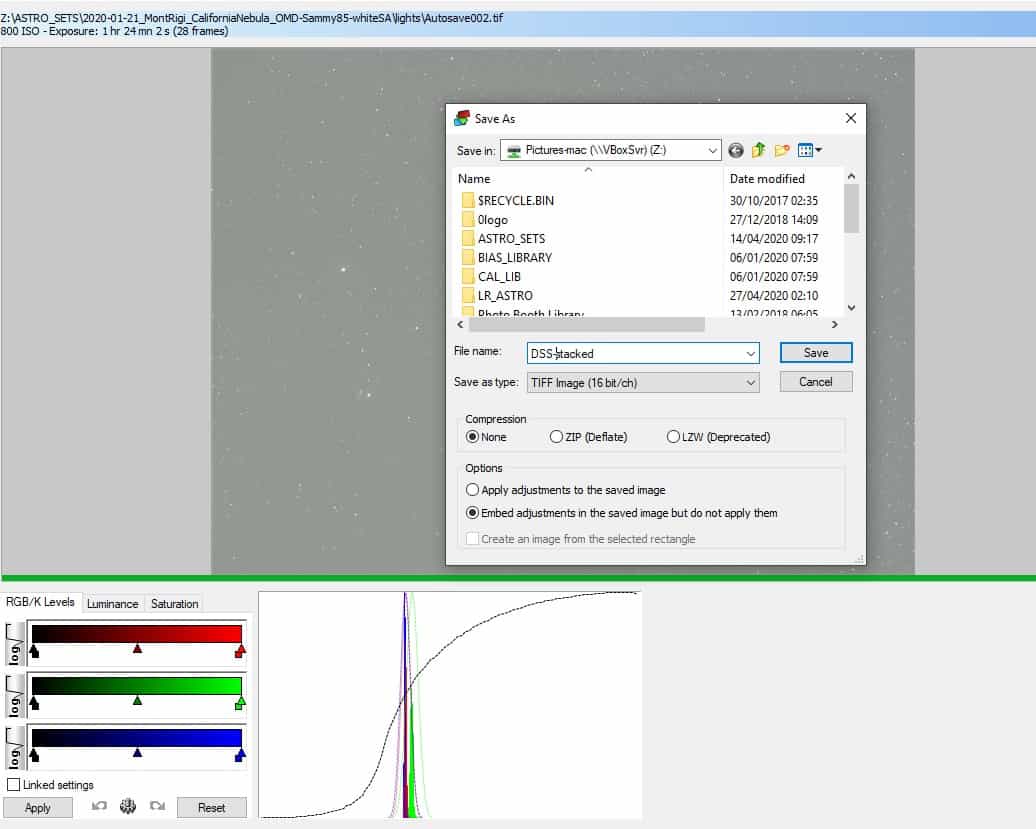Go up one folder level icon

point(758,150)
